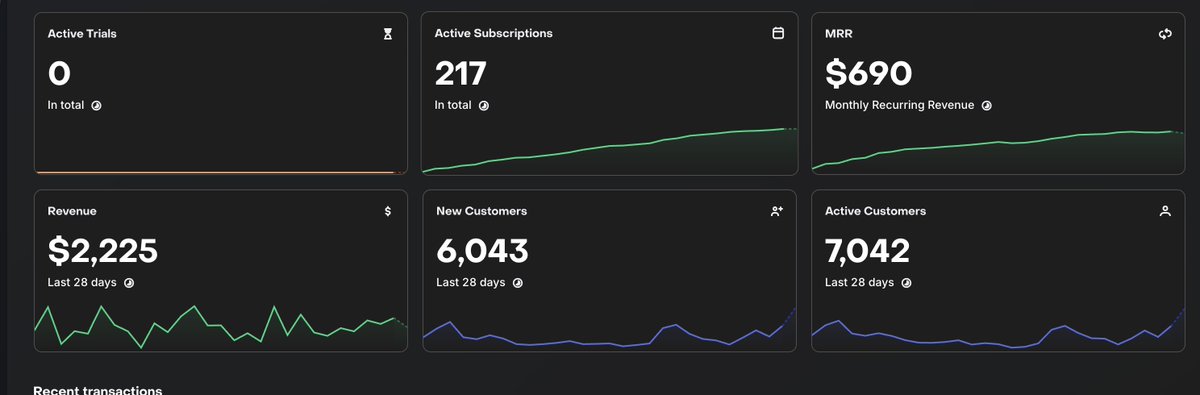The image size is (1200, 395).
Task: Click the Recent transactions heading
Action: pyautogui.click(x=98, y=389)
